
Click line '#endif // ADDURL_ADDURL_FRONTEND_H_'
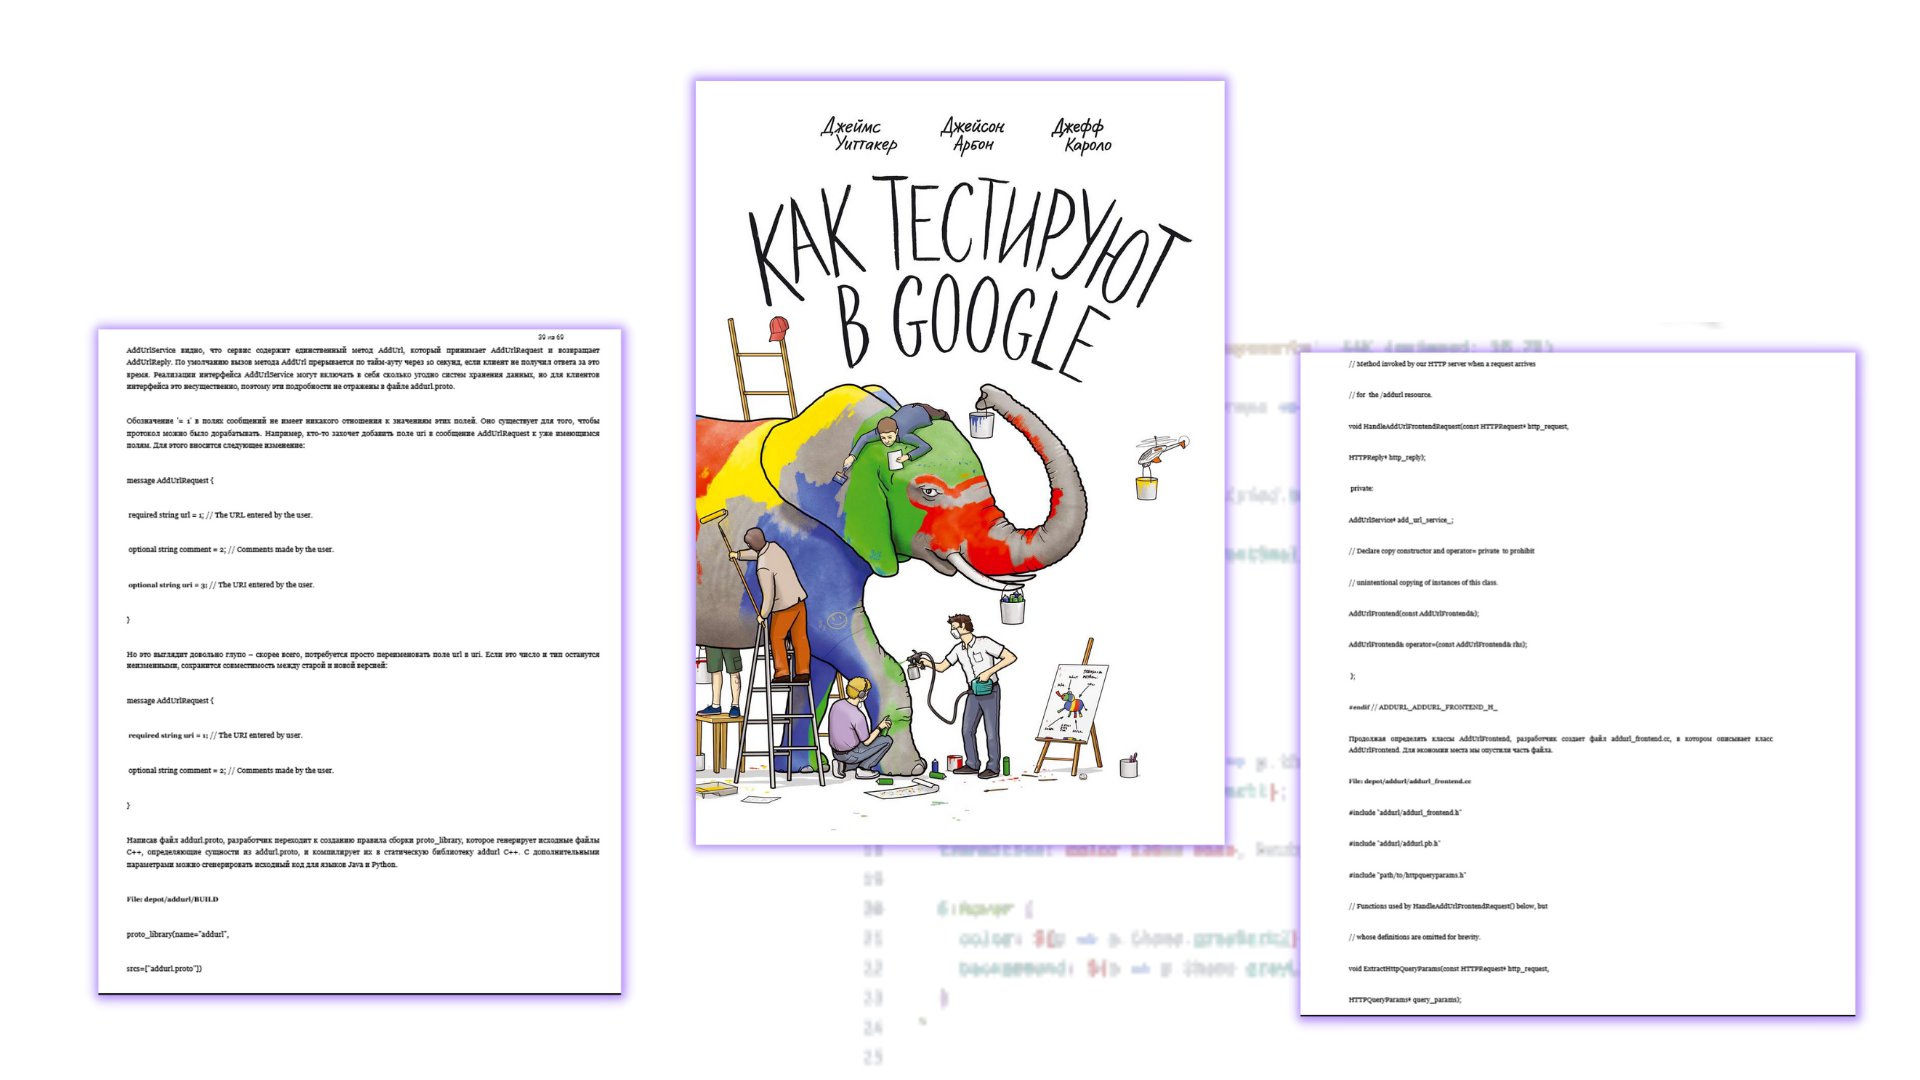pyautogui.click(x=1423, y=707)
